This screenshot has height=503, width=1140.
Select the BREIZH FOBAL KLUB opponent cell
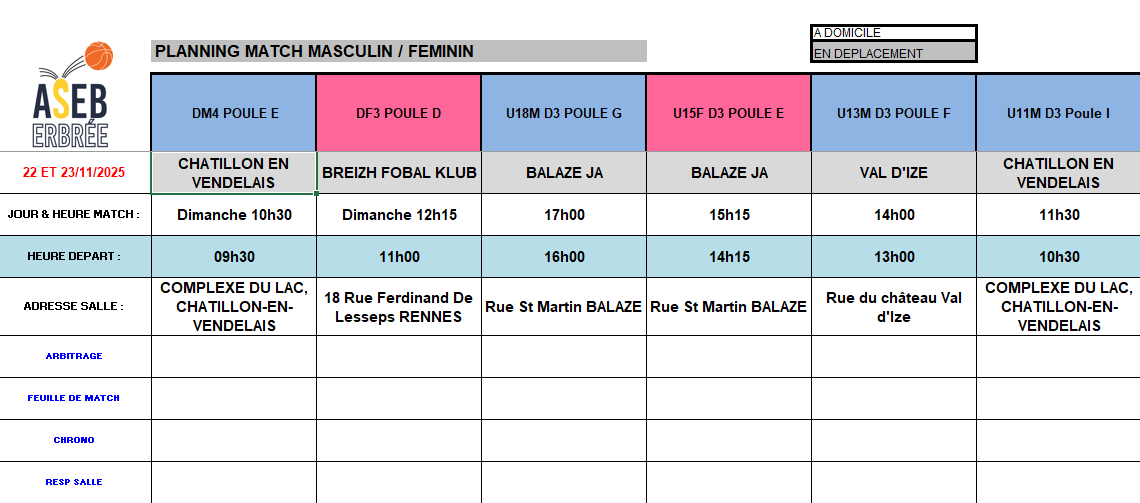pos(399,173)
